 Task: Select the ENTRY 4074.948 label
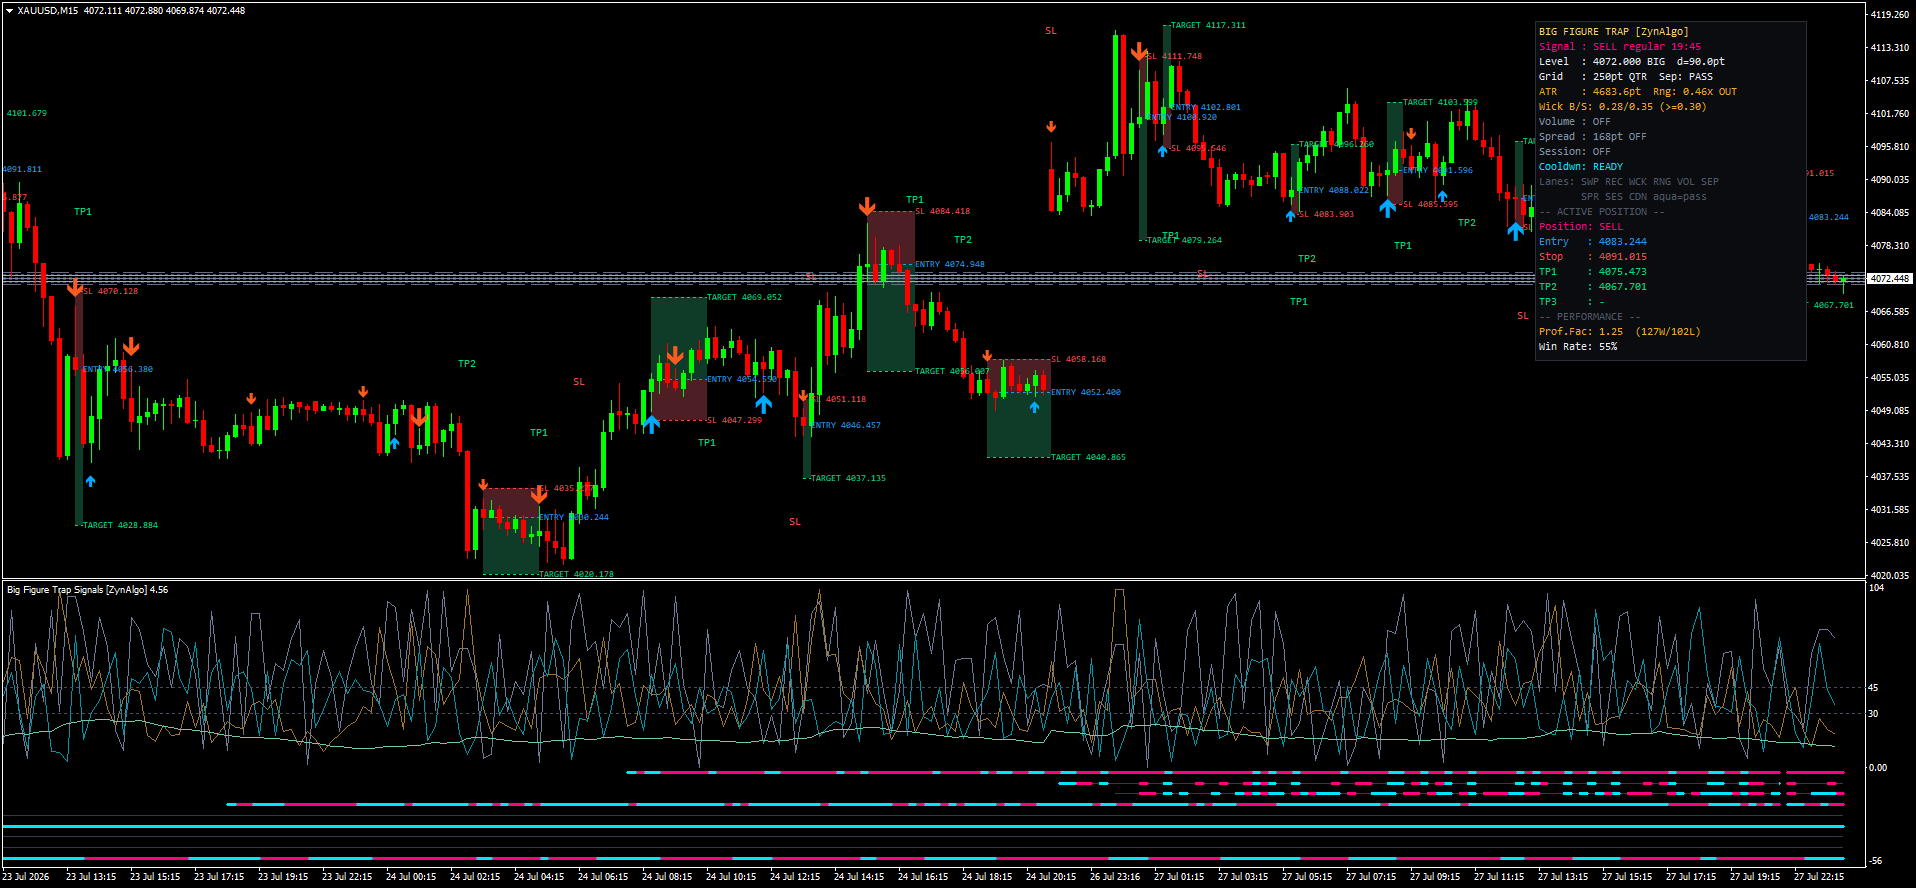(x=949, y=264)
